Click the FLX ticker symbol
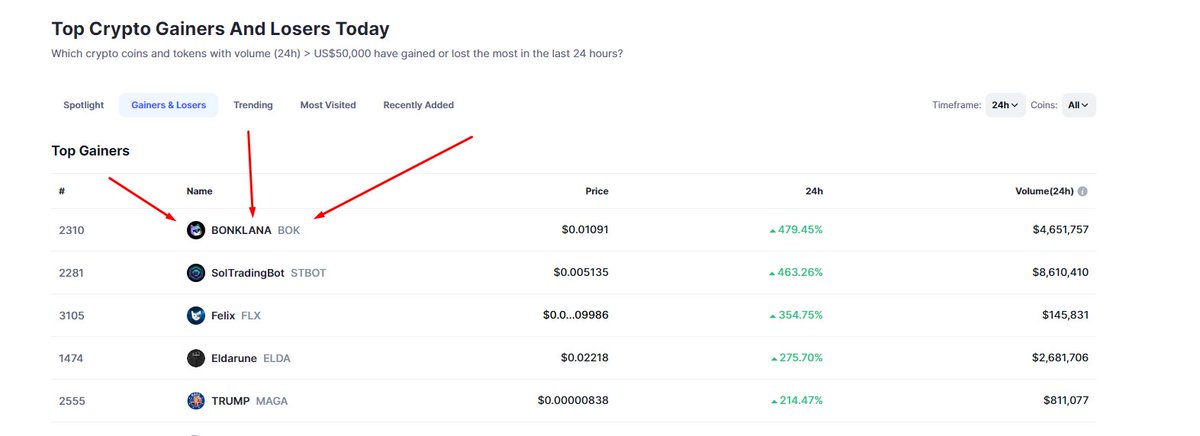This screenshot has width=1200, height=436. (251, 315)
